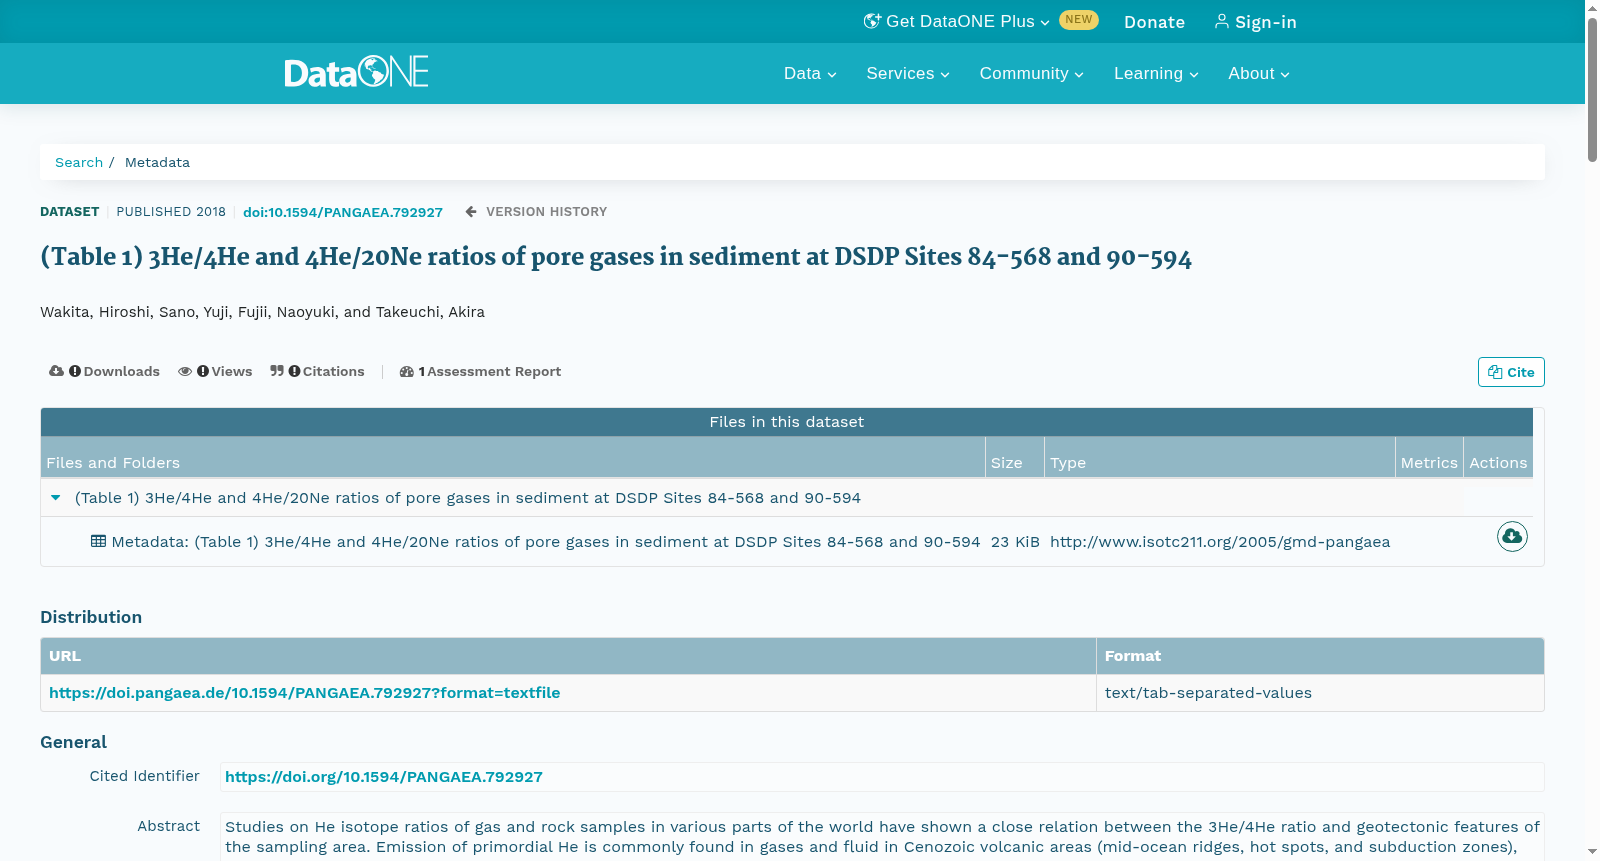Click the Version History back arrow icon

click(x=471, y=212)
